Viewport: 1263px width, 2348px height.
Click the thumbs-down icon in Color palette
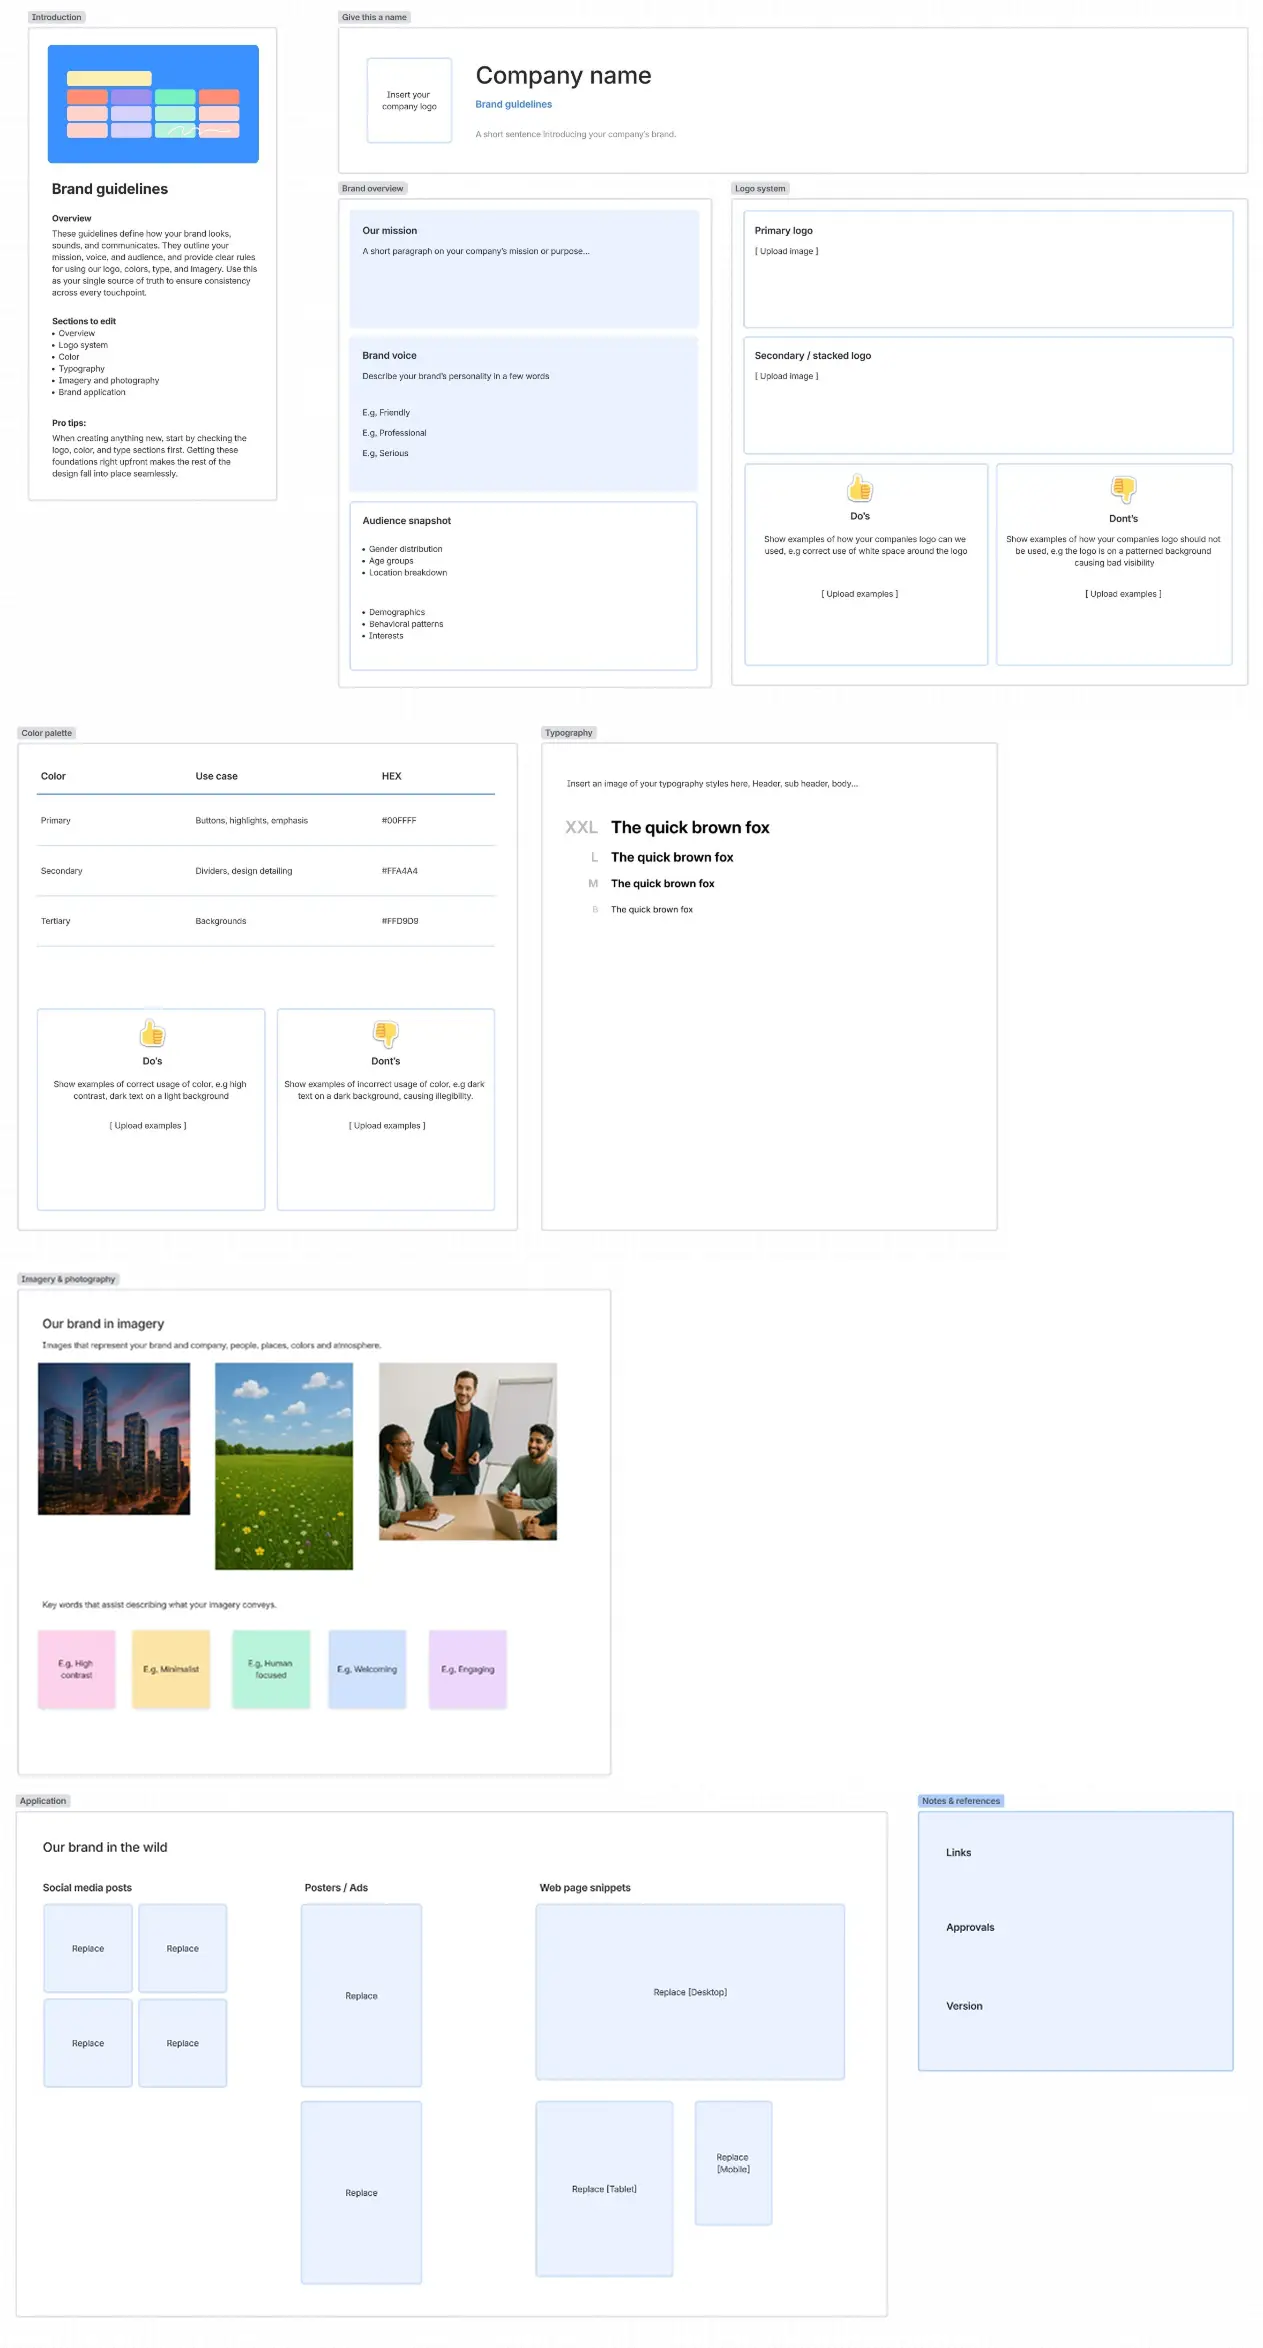pyautogui.click(x=385, y=1034)
